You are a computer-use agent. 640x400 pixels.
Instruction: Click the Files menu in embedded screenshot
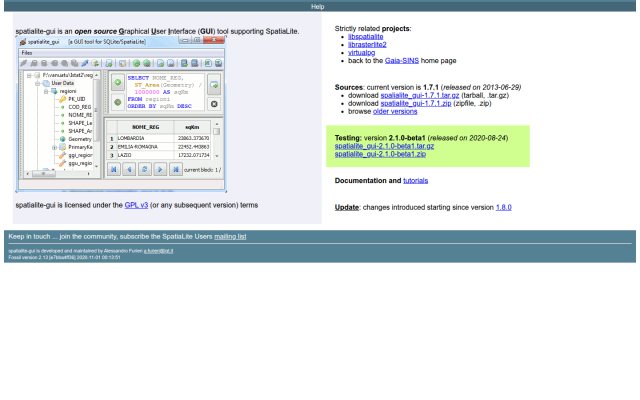(27, 53)
